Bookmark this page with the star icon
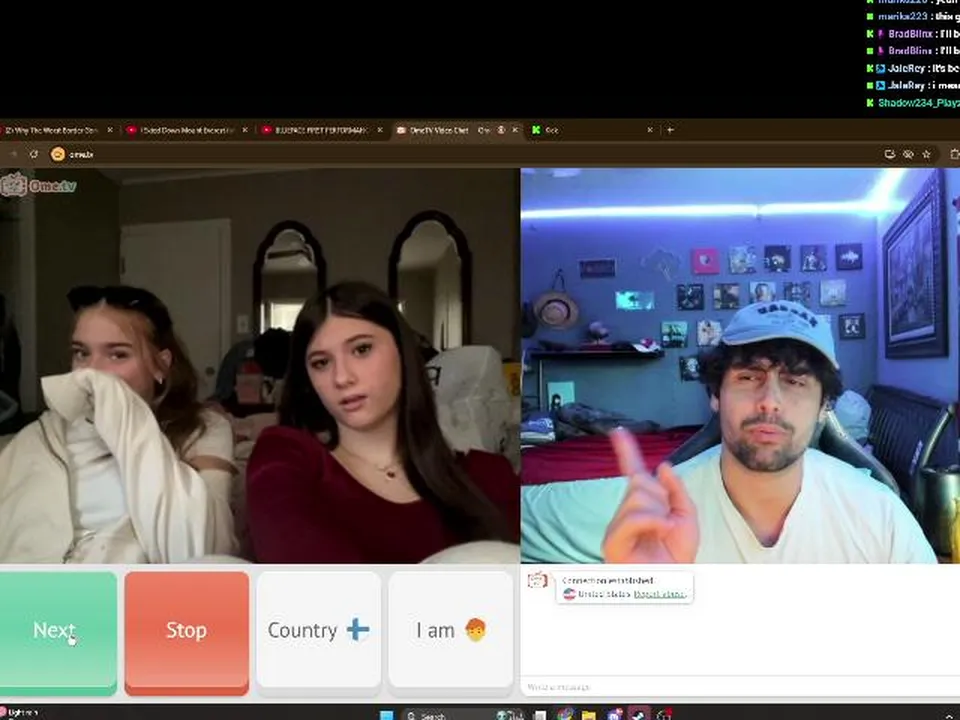Screen dimensions: 960x720 click(x=926, y=154)
